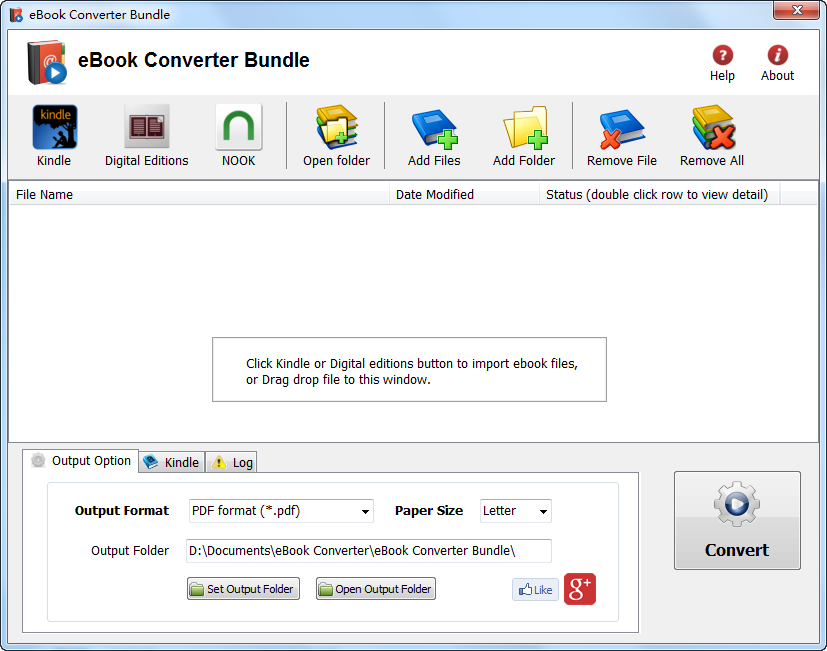Import ebooks from Kindle
827x651 pixels.
[x=54, y=136]
